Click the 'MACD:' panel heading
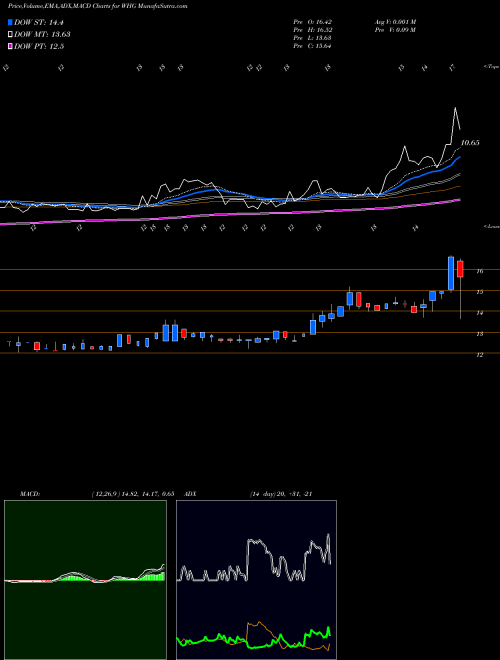Screen dimensions: 500x660 point(29,494)
